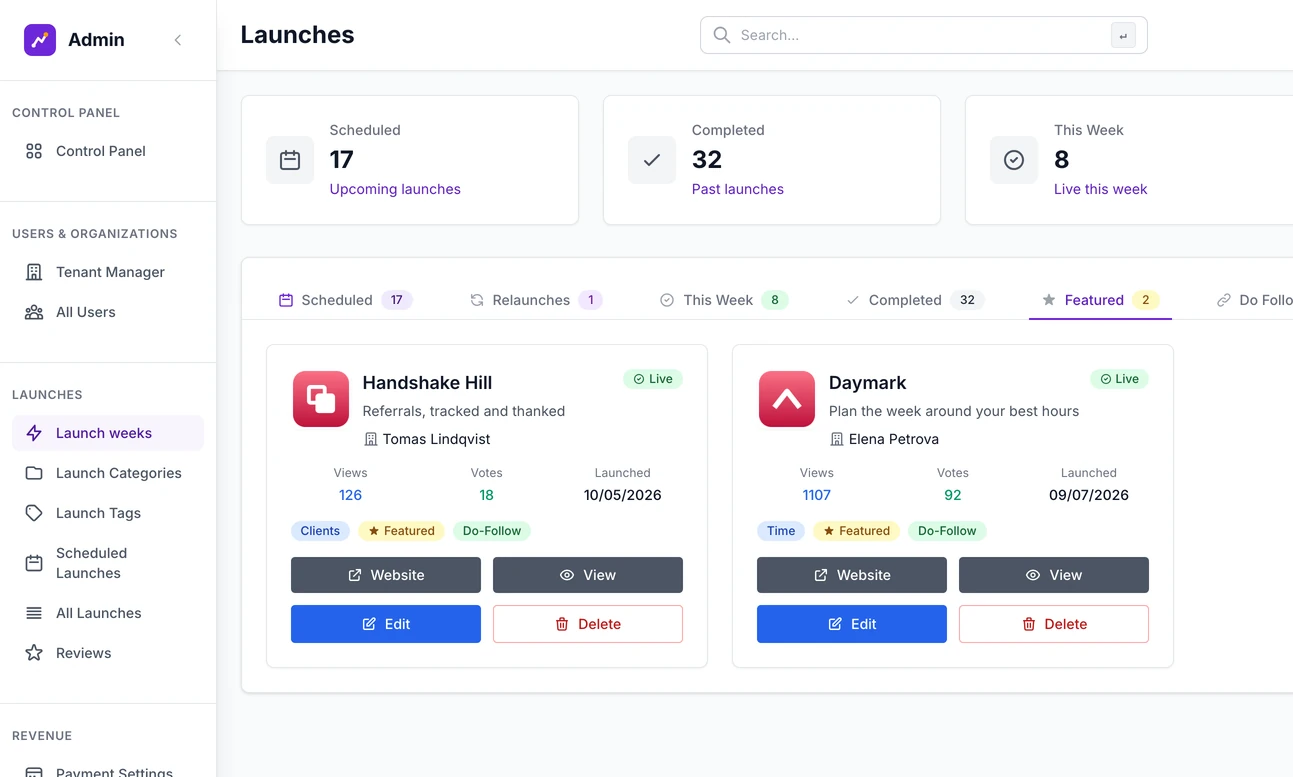Open Tenant Manager page
This screenshot has height=777, width=1293.
(108, 272)
